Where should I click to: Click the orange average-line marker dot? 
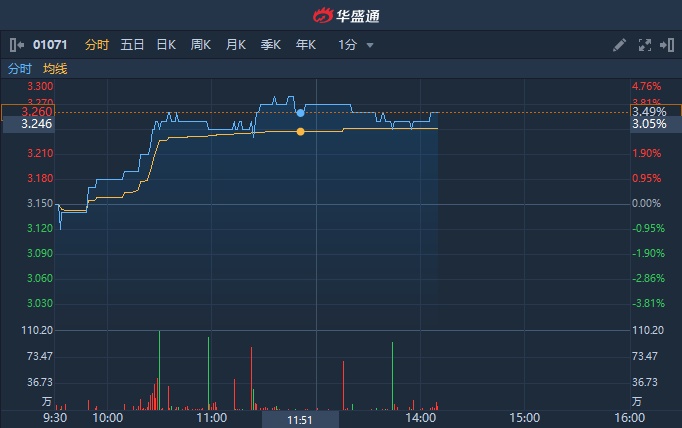[x=300, y=132]
